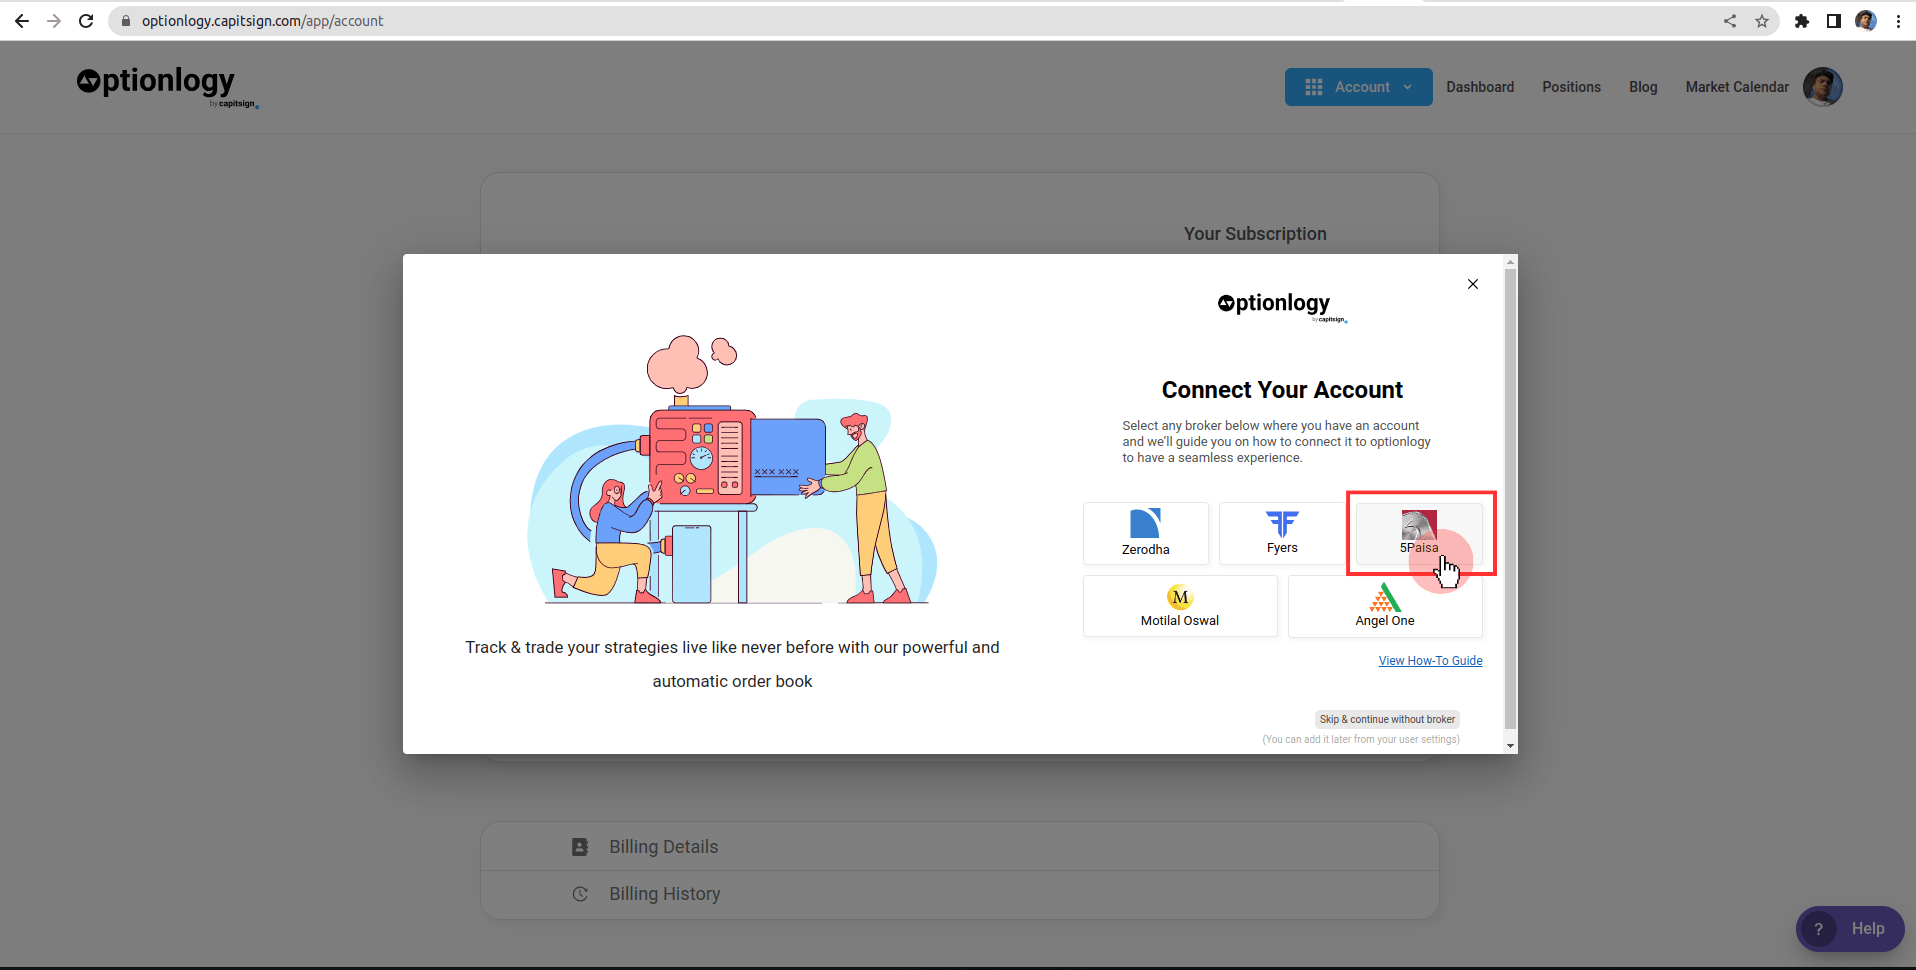Click the Optionlogy logo in page header
The width and height of the screenshot is (1916, 970).
(x=167, y=86)
